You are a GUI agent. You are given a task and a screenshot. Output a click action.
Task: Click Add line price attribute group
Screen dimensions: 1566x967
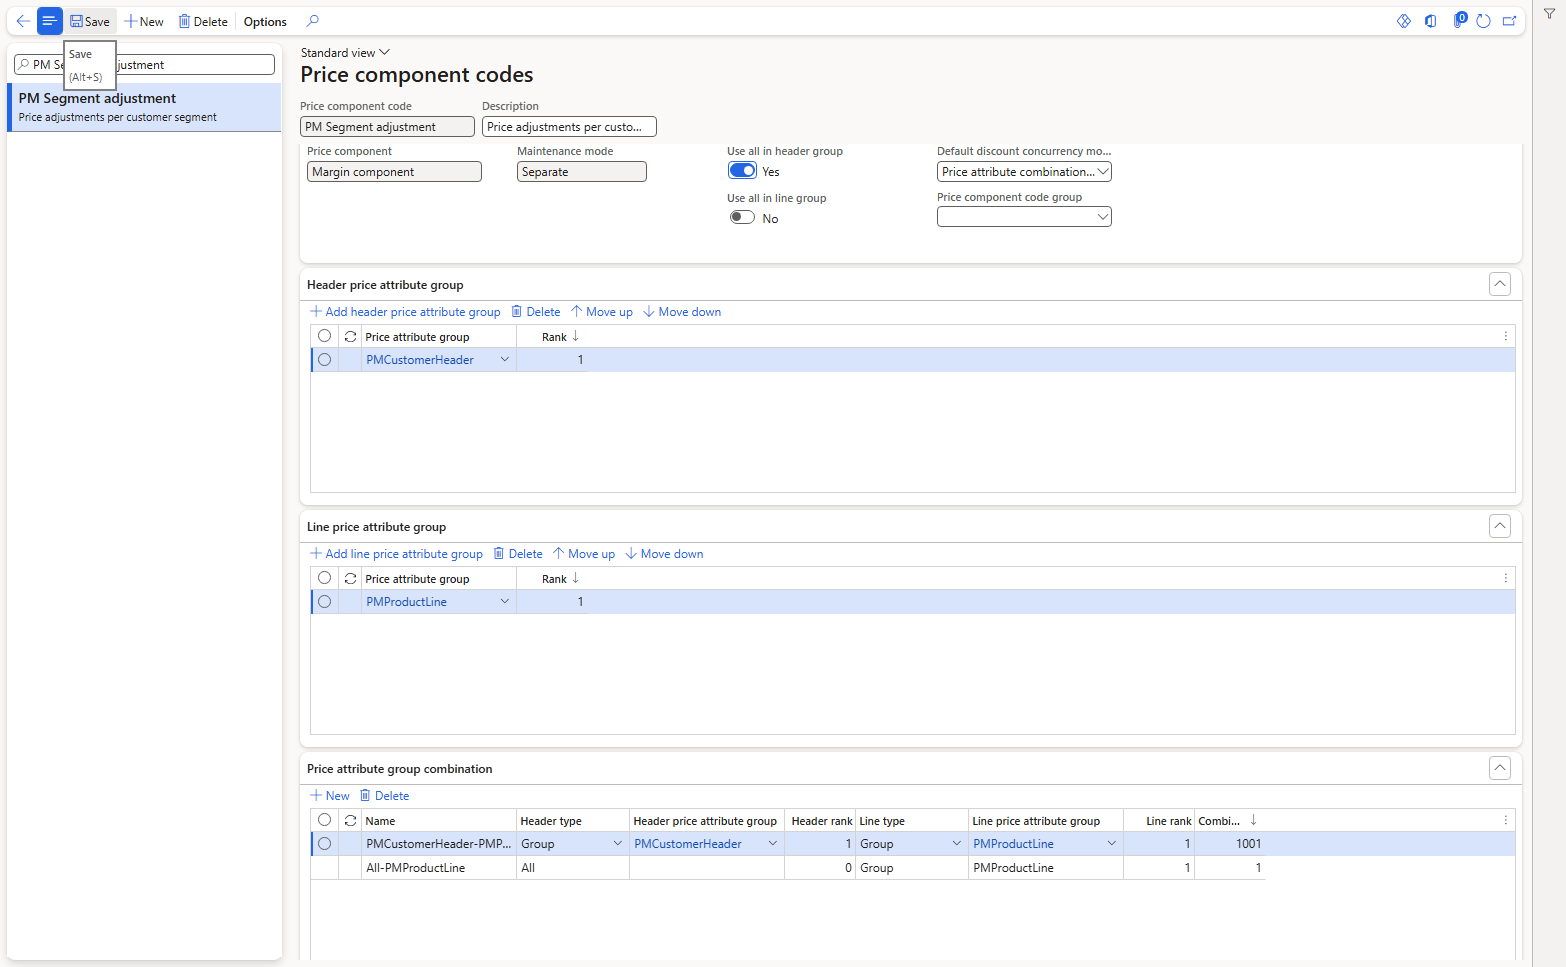click(396, 554)
